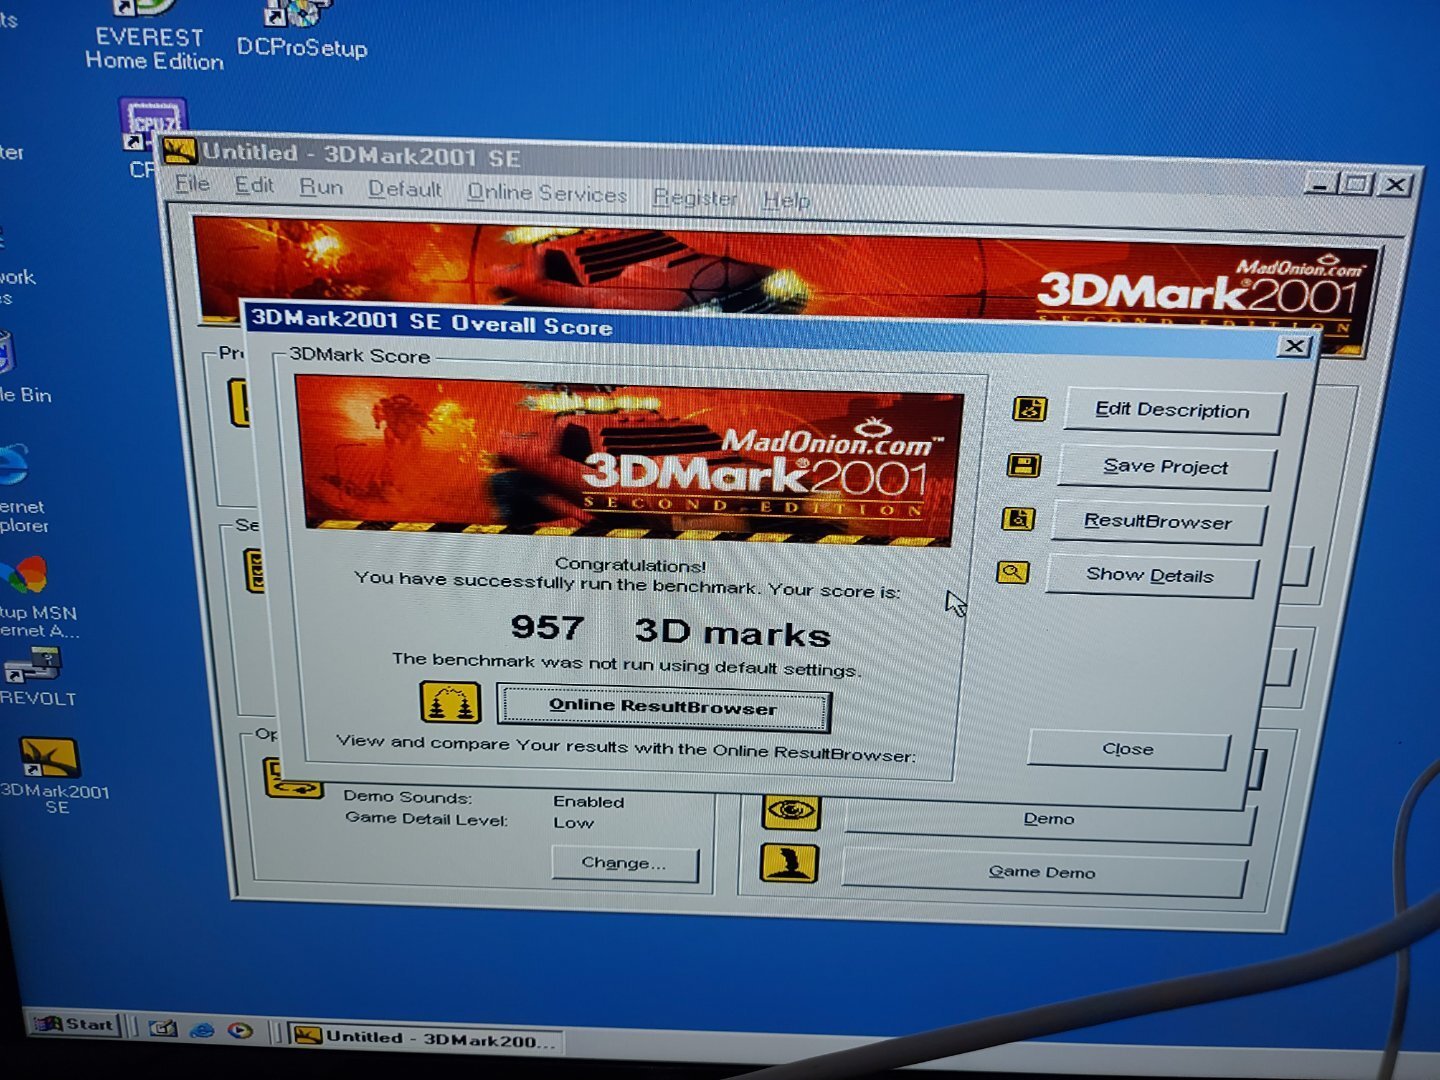Click the CPU-Z desktop shortcut icon

152,126
